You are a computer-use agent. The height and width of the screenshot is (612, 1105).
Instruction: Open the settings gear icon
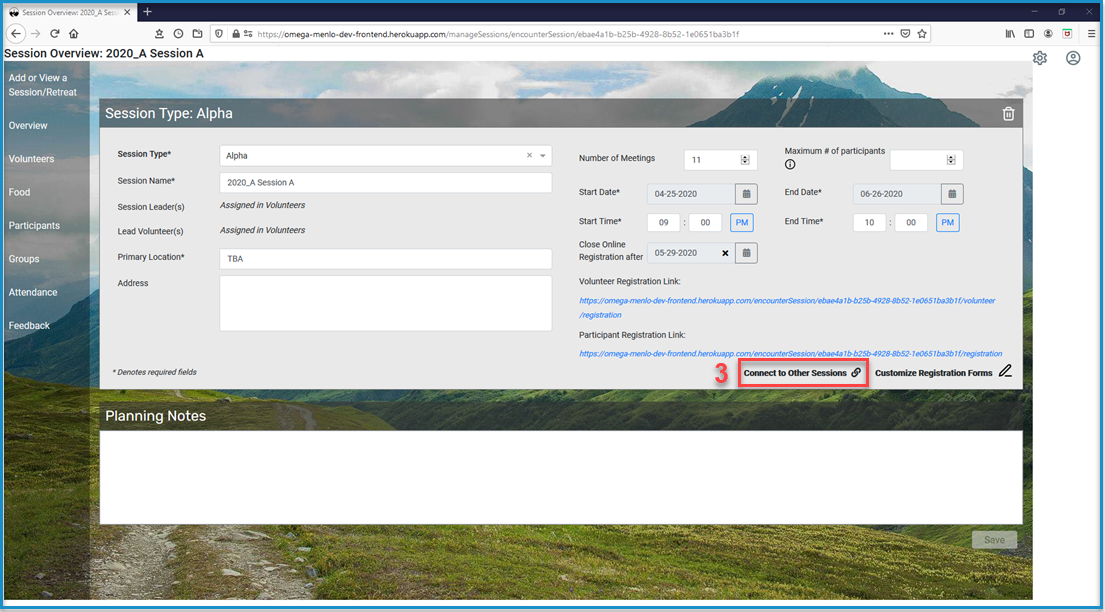coord(1039,58)
